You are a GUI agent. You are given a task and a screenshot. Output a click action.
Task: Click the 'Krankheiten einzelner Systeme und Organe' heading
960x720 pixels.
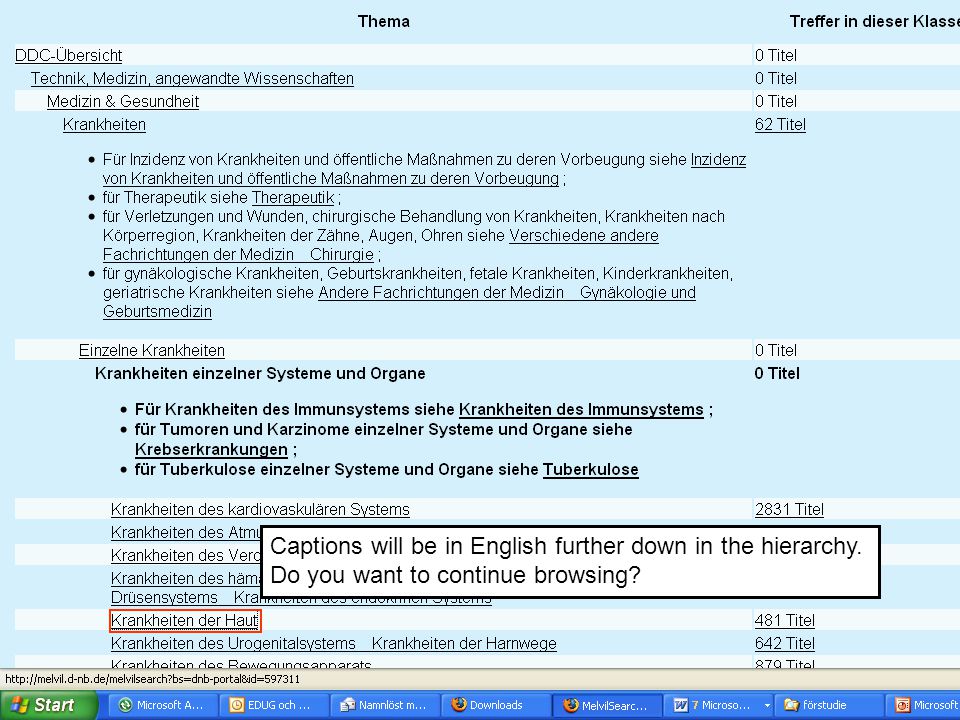tap(260, 373)
